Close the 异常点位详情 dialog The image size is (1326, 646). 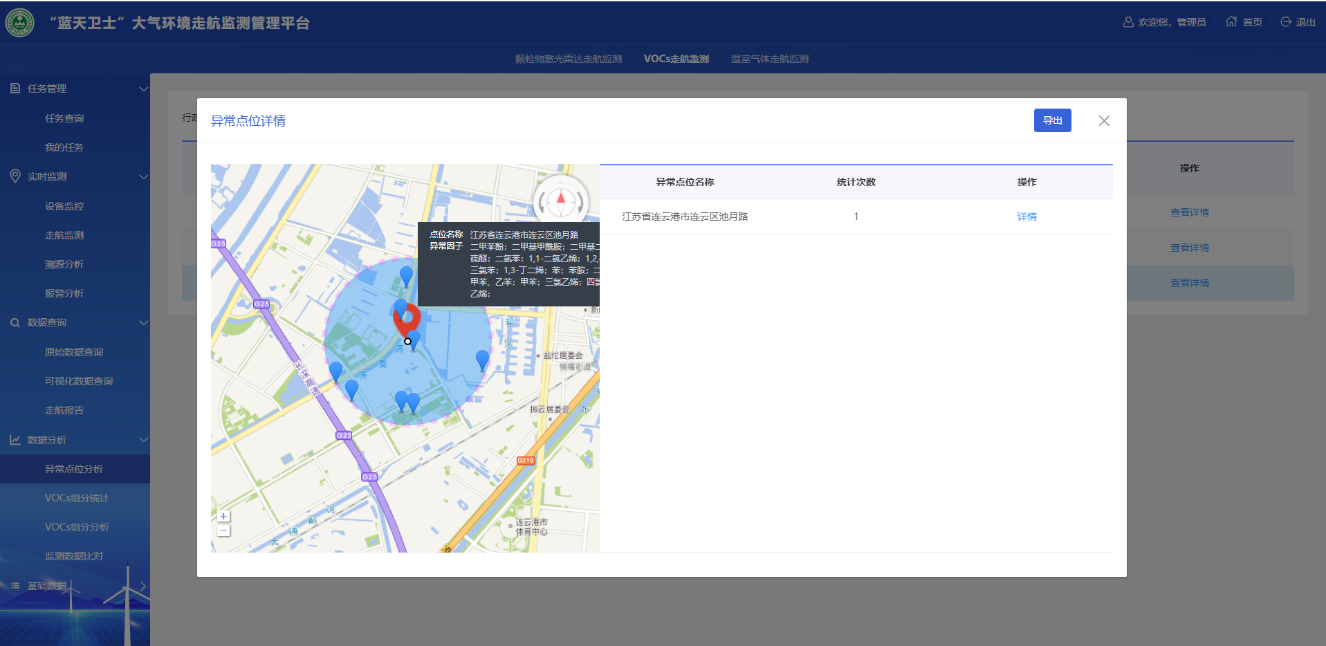[x=1104, y=121]
